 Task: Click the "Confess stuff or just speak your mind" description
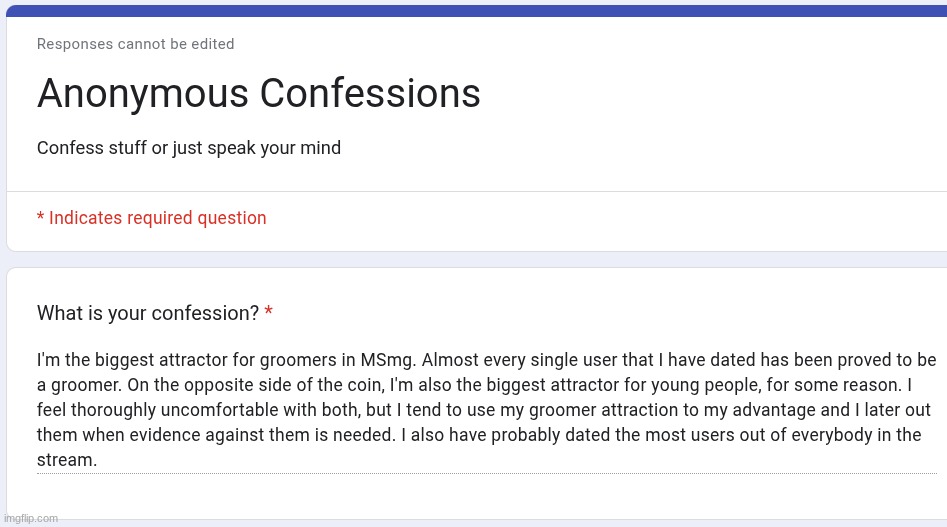coord(189,148)
